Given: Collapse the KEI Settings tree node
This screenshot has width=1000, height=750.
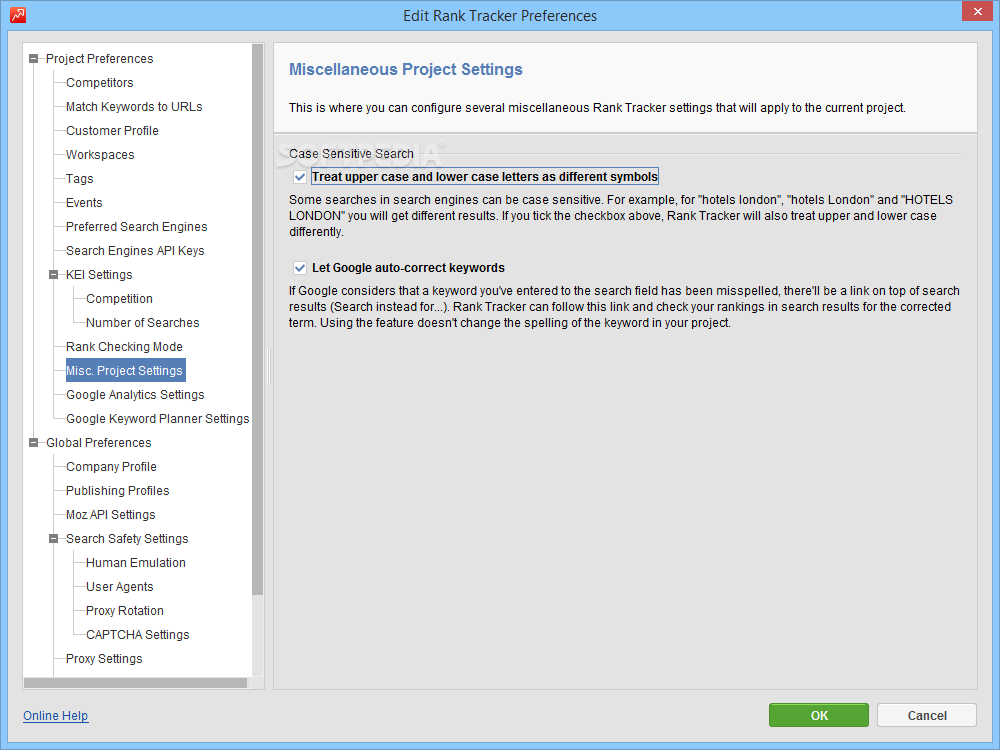Looking at the screenshot, I should point(54,275).
